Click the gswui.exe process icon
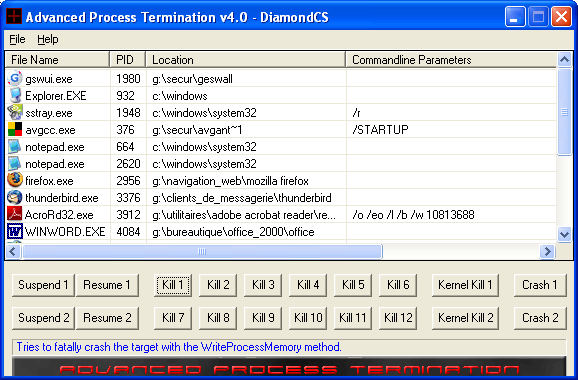The height and width of the screenshot is (380, 578). [x=15, y=79]
